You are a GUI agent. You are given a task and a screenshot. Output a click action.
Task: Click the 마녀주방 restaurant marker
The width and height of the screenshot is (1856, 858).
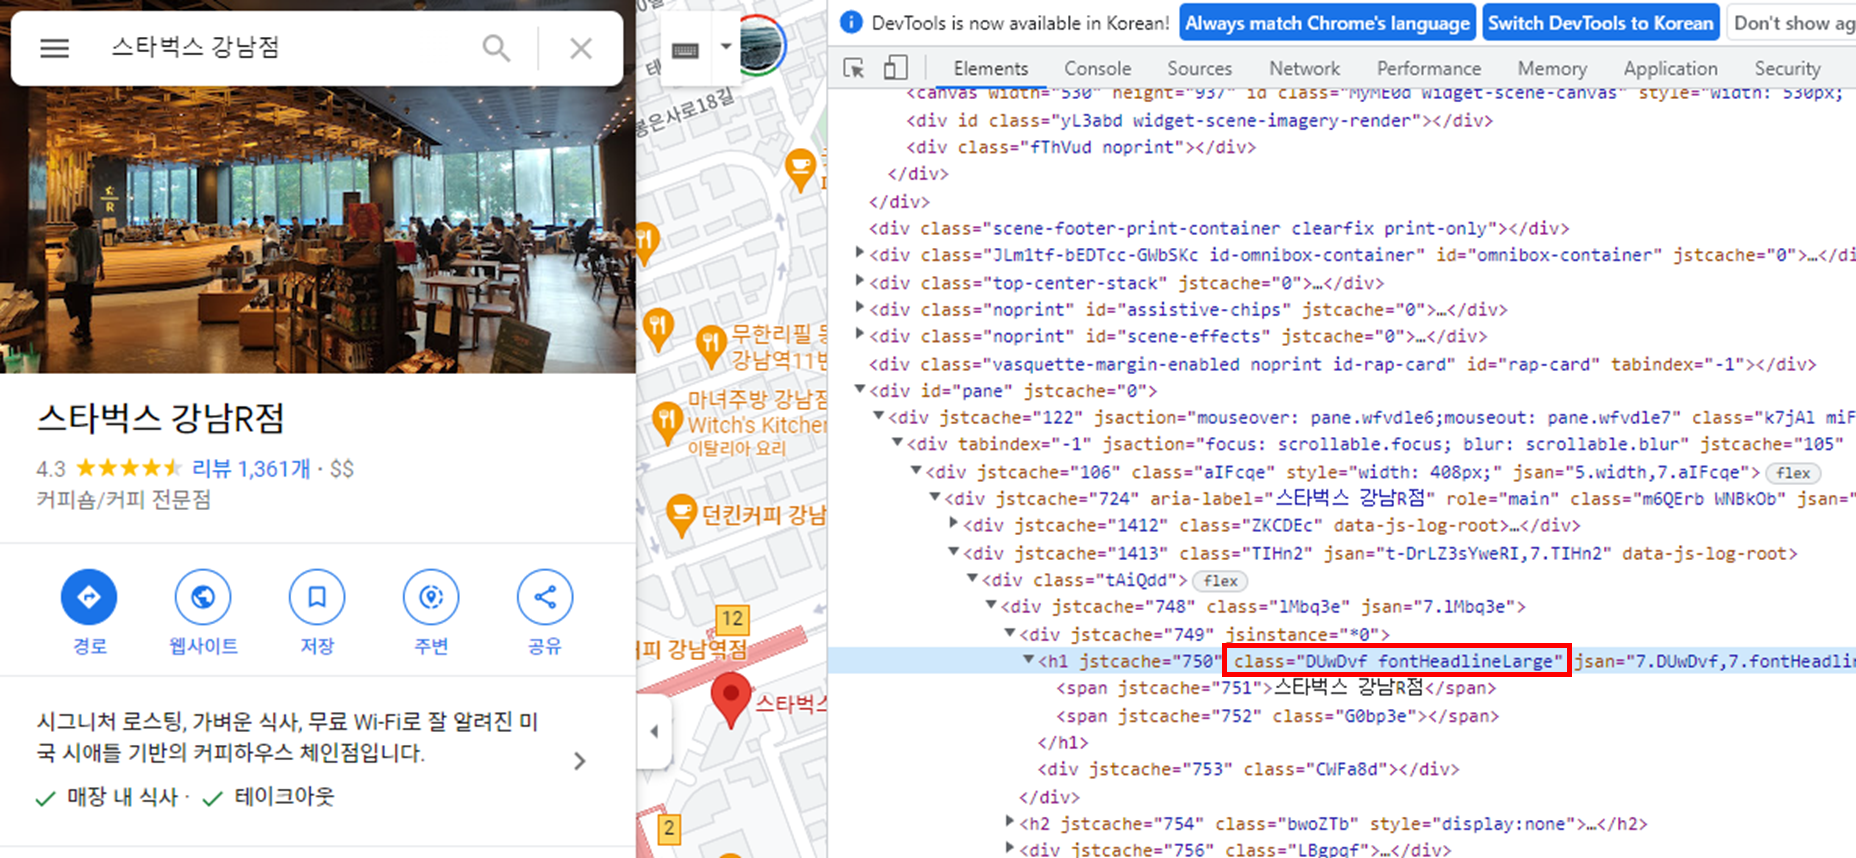(x=666, y=424)
